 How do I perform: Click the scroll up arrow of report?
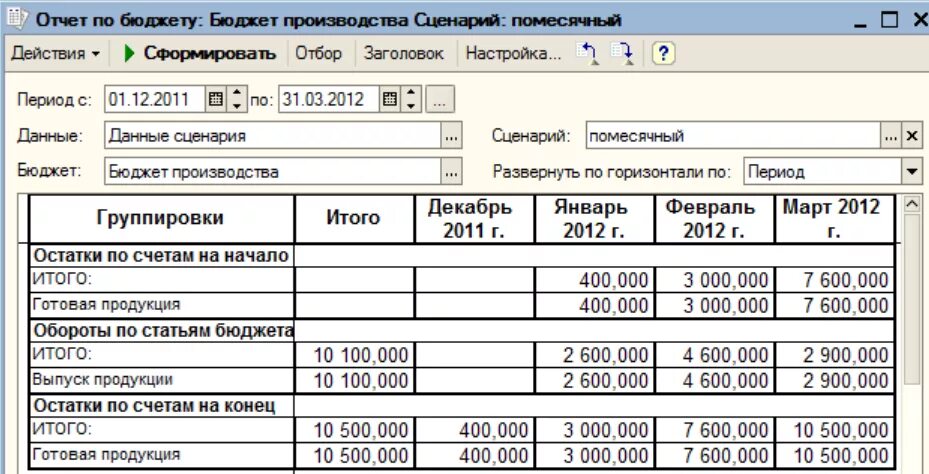pyautogui.click(x=912, y=204)
